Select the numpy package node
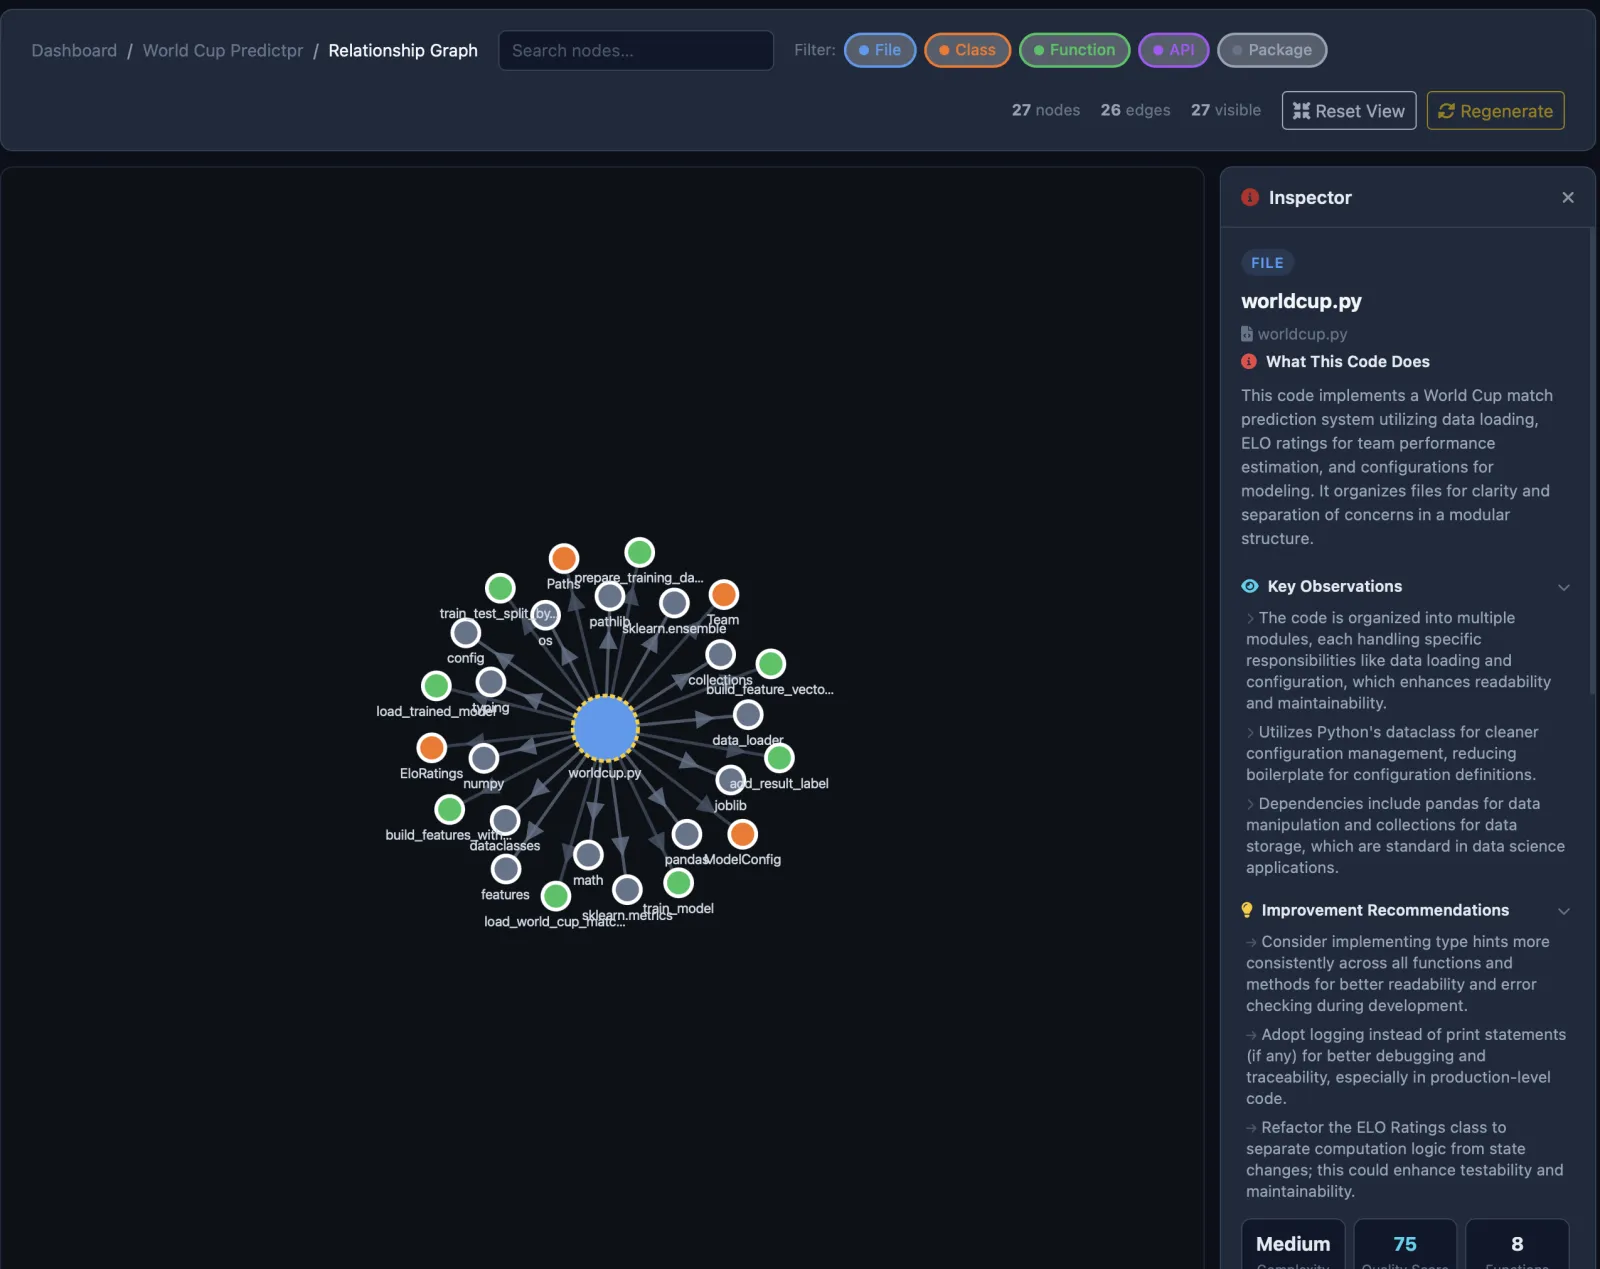 tap(483, 758)
